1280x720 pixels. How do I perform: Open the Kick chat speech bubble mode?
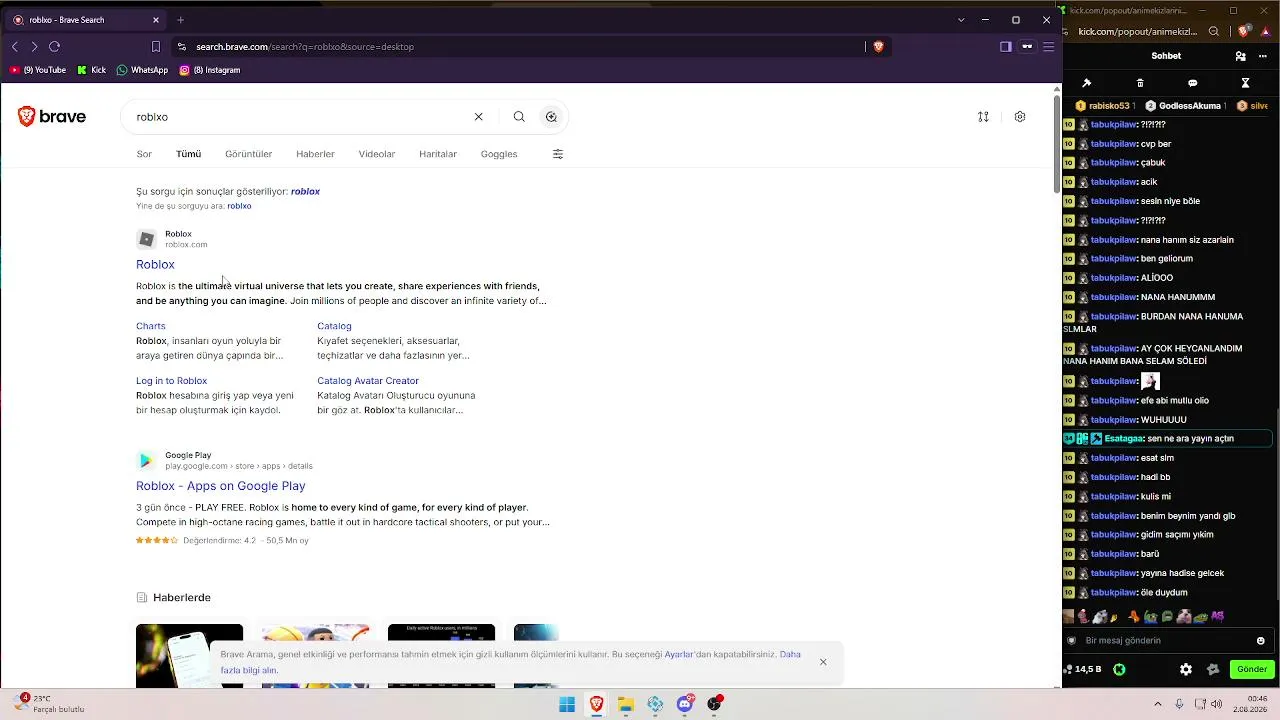point(1193,83)
